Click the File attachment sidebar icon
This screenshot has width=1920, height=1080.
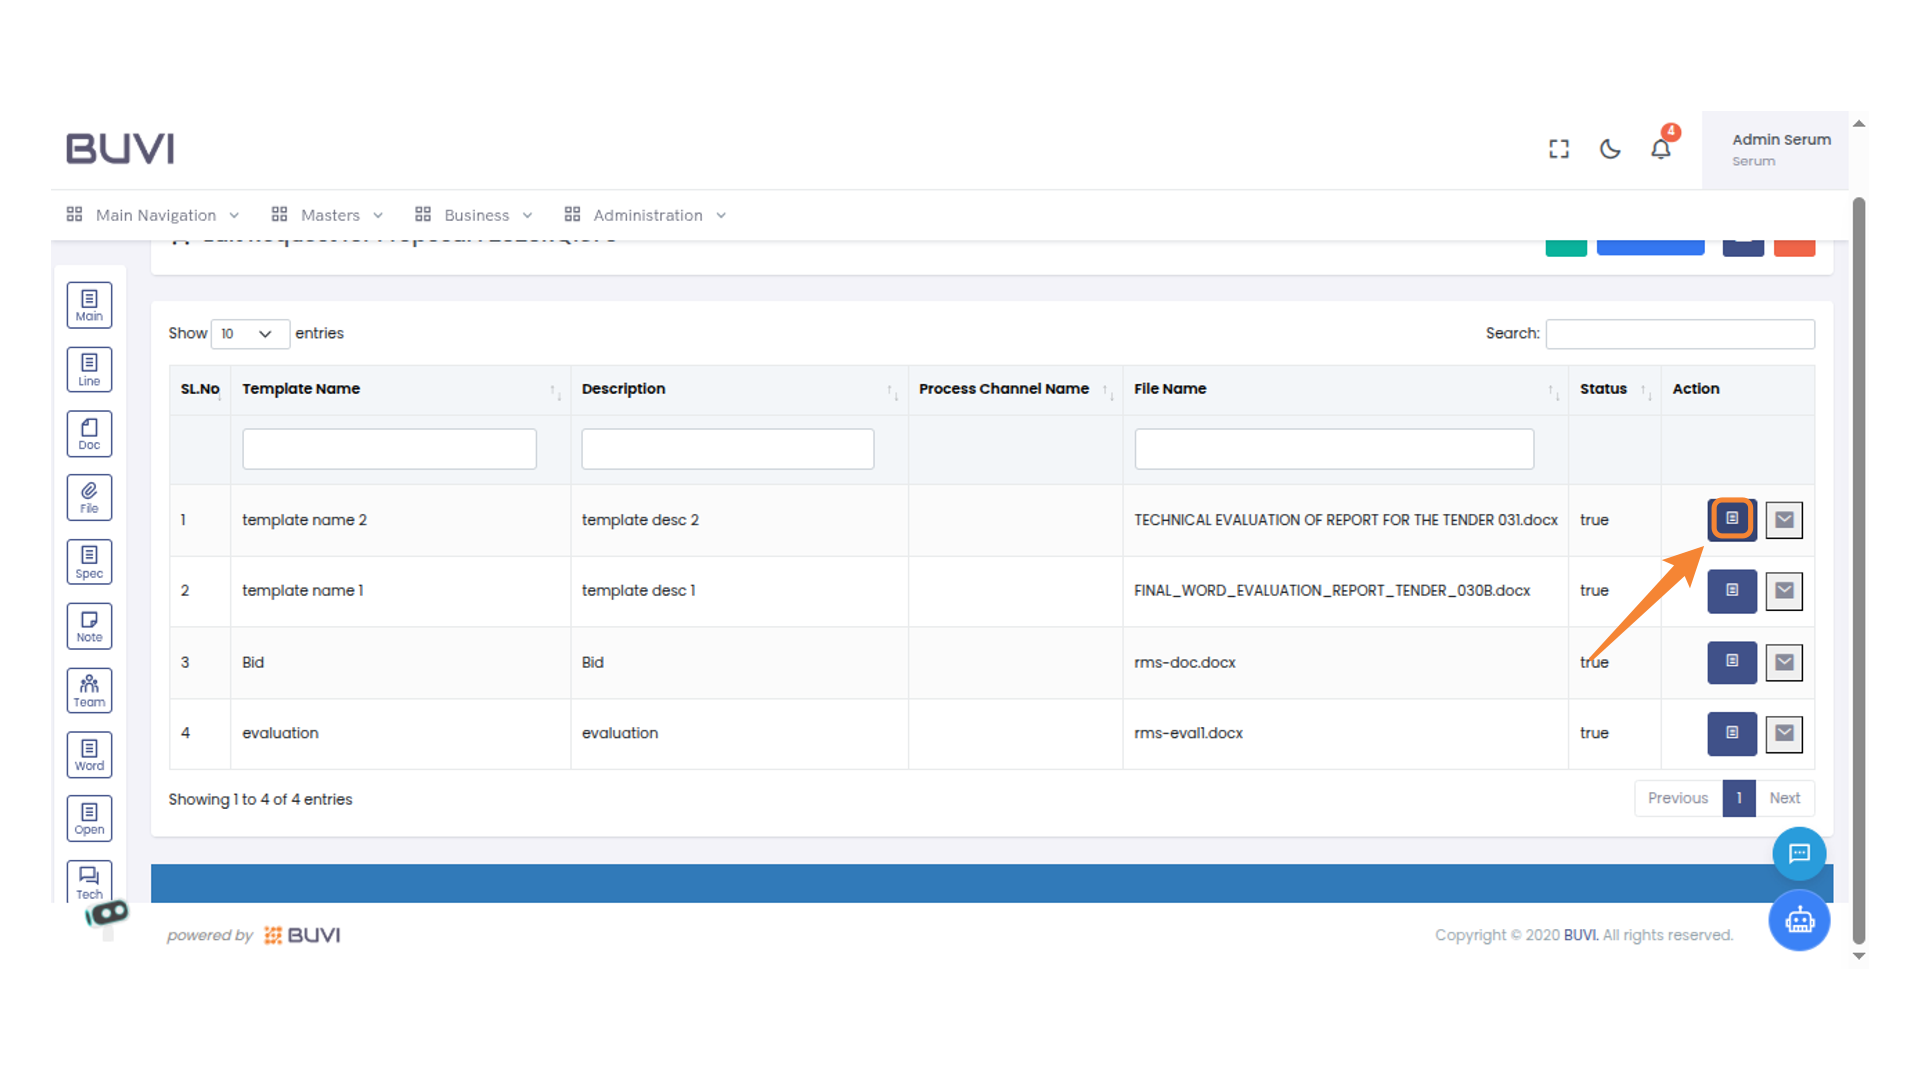pyautogui.click(x=89, y=497)
